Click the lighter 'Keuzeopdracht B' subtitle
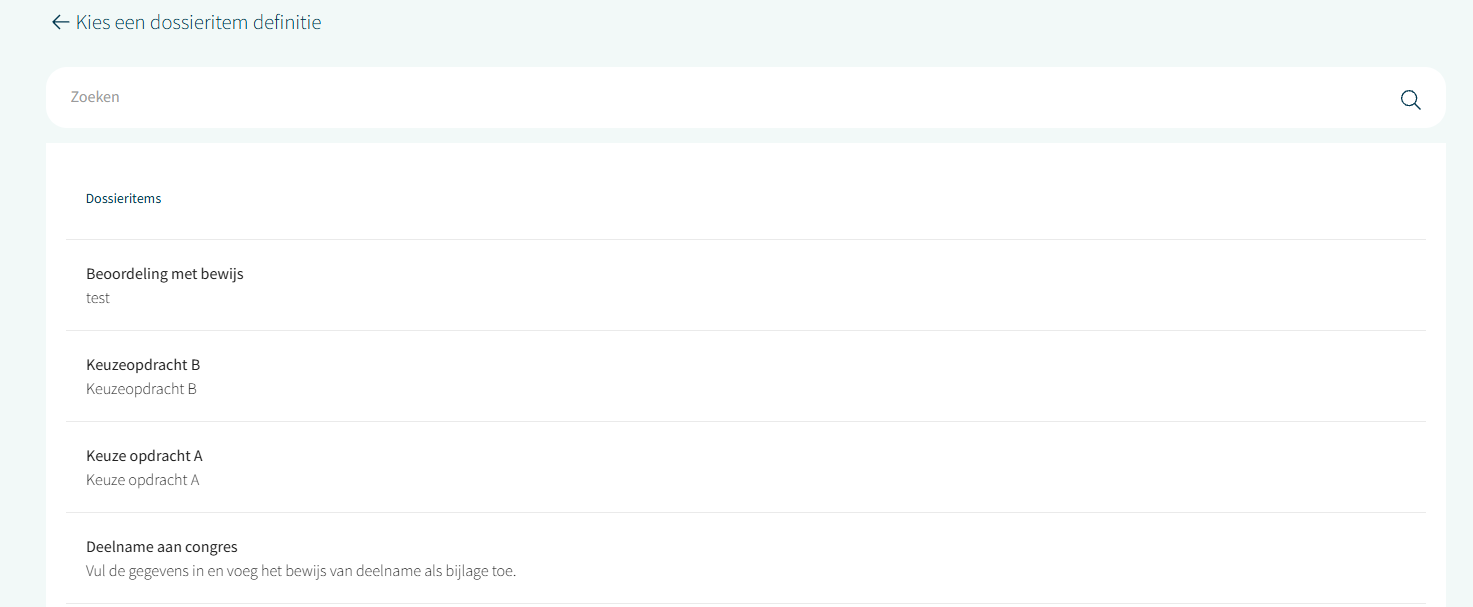Image resolution: width=1473 pixels, height=607 pixels. (141, 388)
